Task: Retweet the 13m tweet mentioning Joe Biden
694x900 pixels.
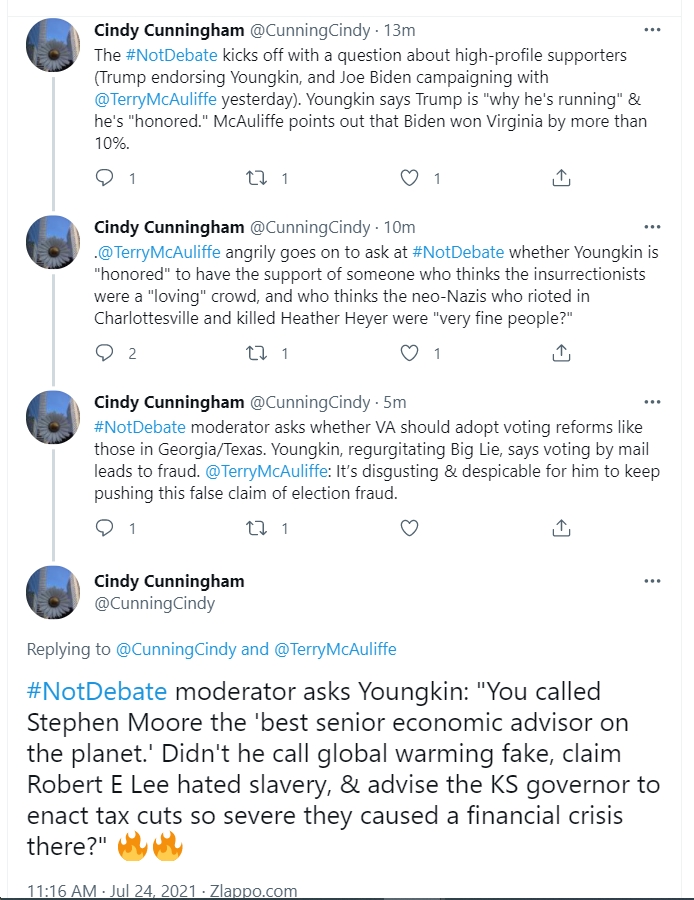Action: pos(256,178)
